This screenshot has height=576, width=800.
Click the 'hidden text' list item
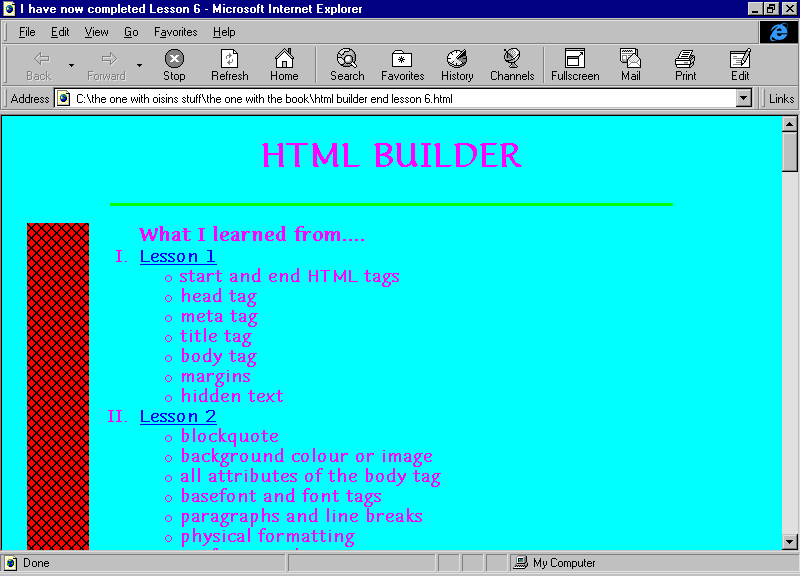pos(232,396)
